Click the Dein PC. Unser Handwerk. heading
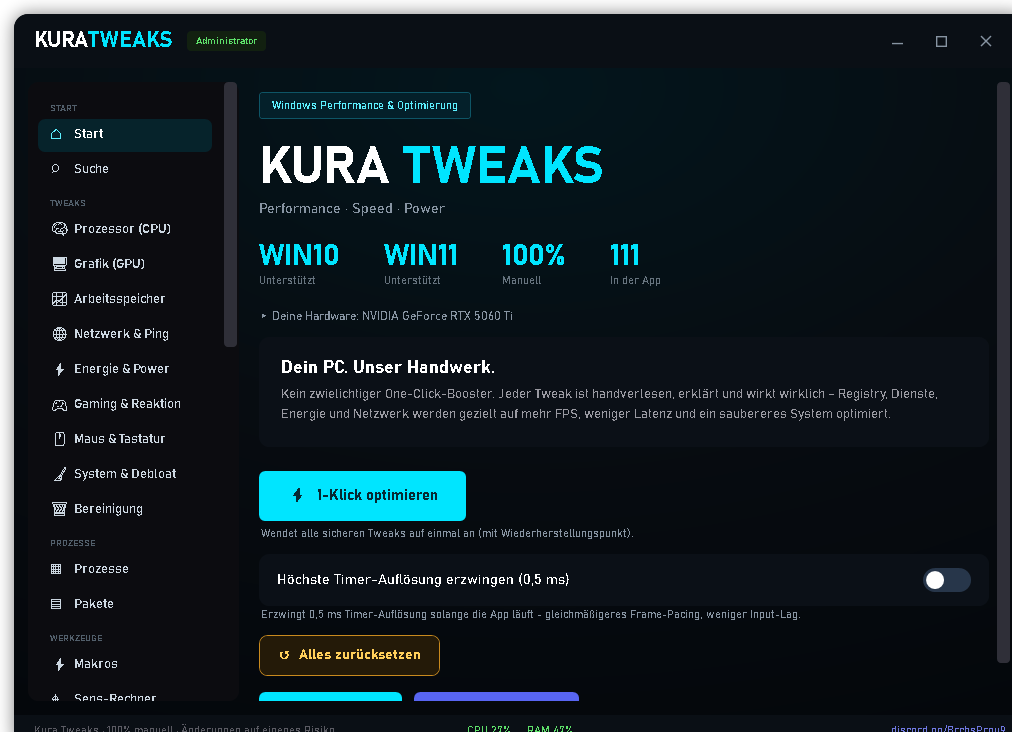 tap(387, 367)
